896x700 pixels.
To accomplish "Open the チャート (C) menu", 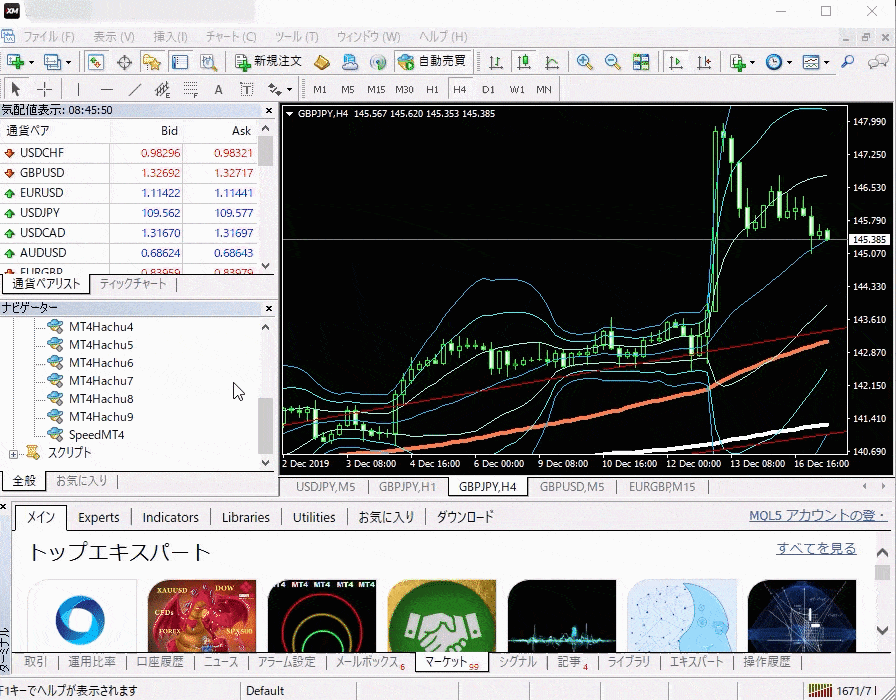I will (231, 37).
